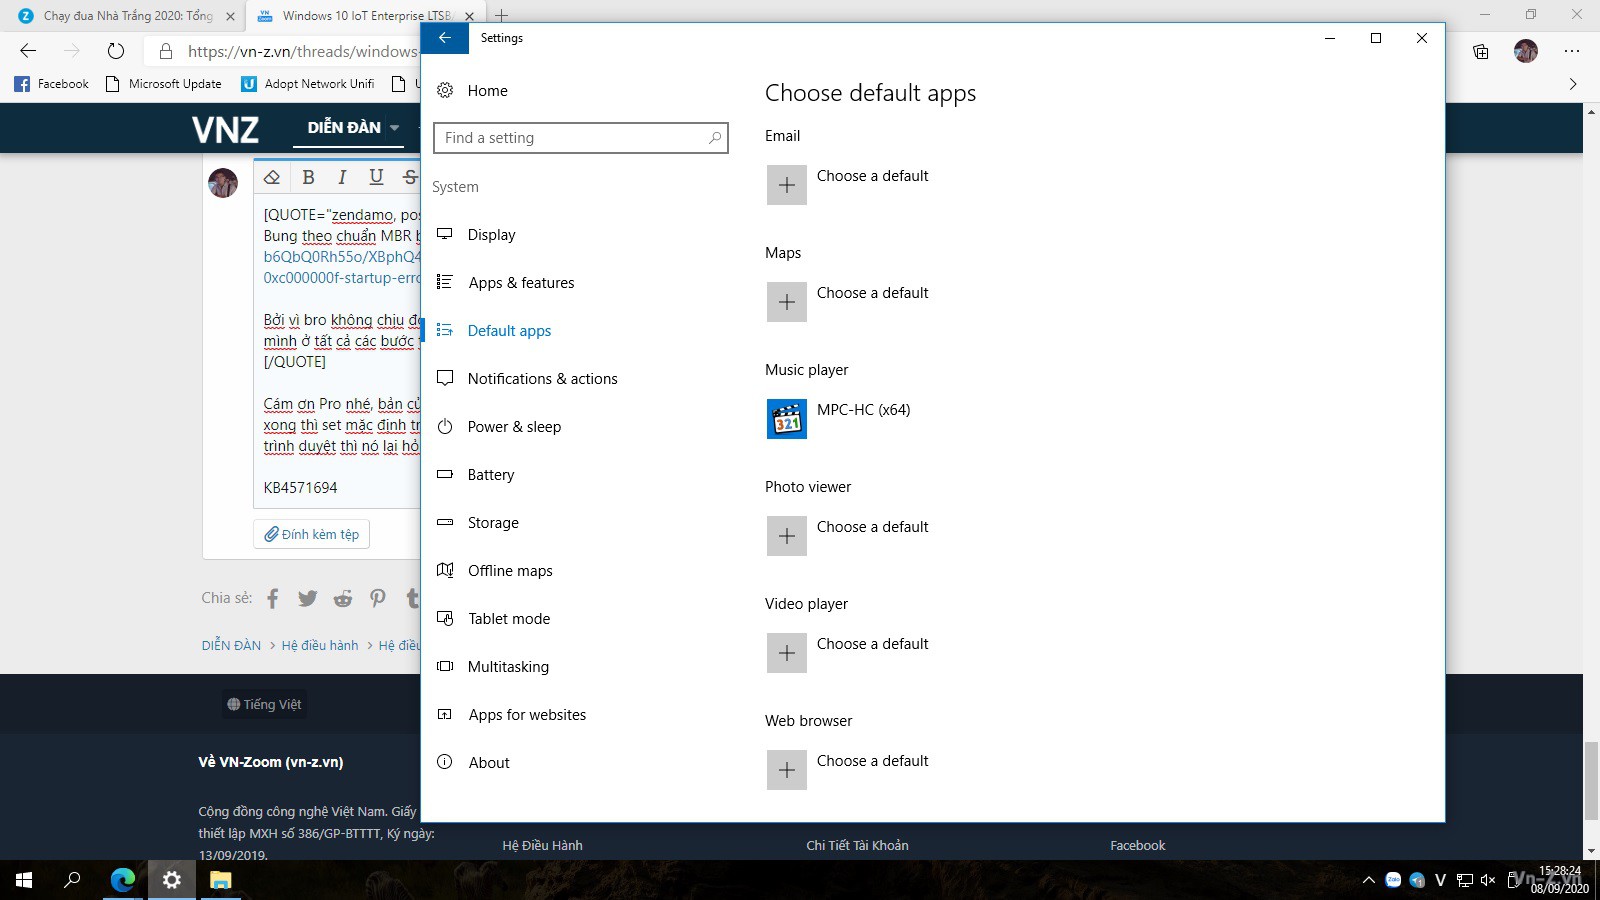Select Apps & features in the sidebar
The image size is (1600, 900).
pos(520,283)
